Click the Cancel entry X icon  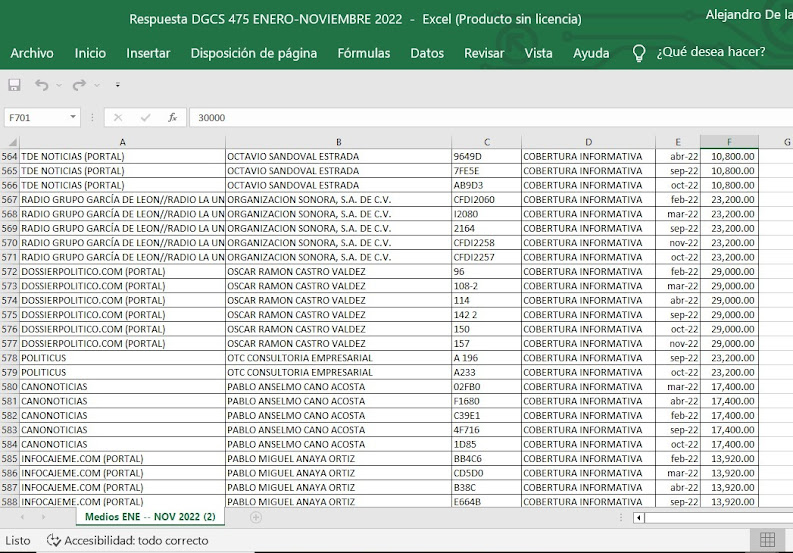click(118, 117)
